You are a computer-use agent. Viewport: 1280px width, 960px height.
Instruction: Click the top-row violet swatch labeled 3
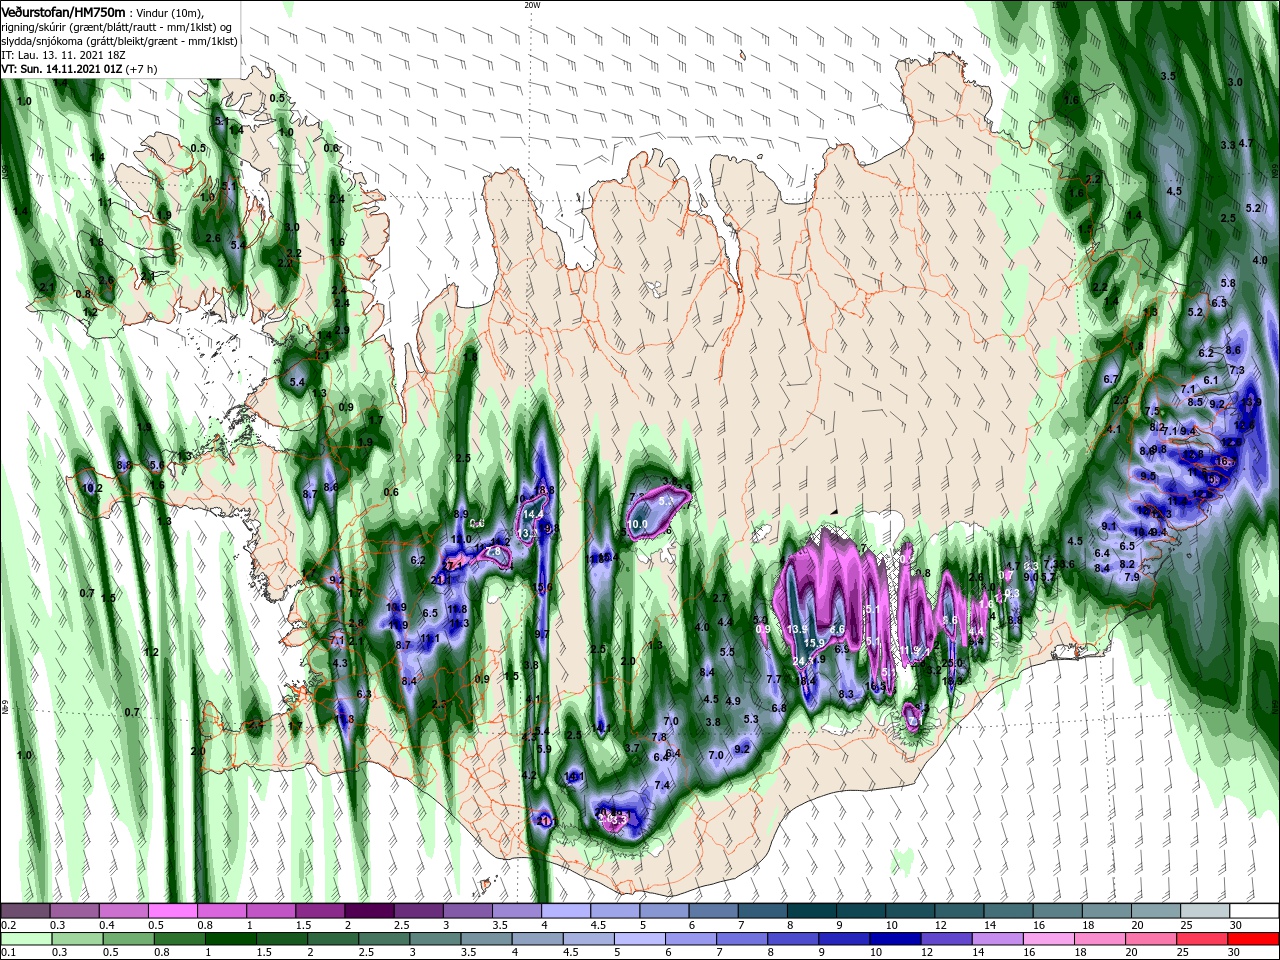(467, 911)
